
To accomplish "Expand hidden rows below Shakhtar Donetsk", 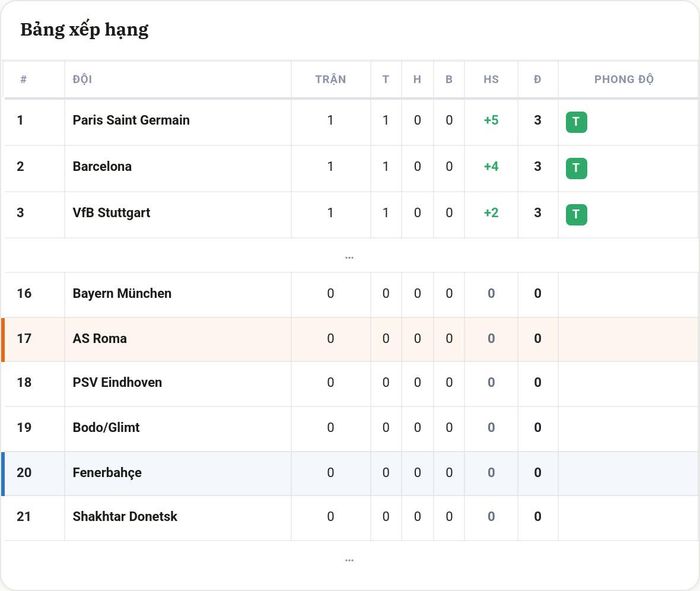I will tap(349, 560).
